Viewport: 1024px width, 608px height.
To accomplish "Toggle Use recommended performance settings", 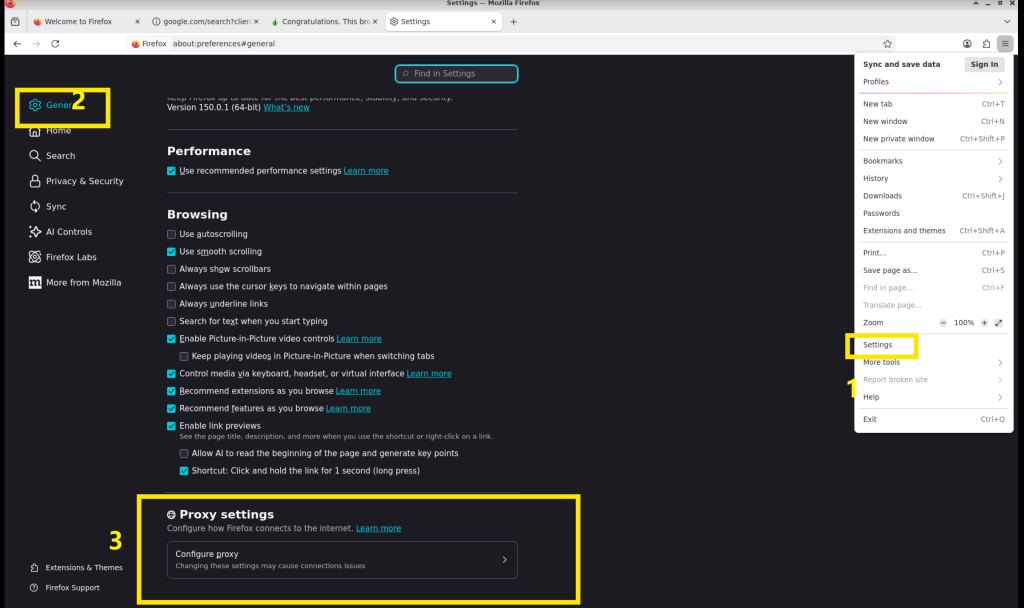I will [171, 171].
